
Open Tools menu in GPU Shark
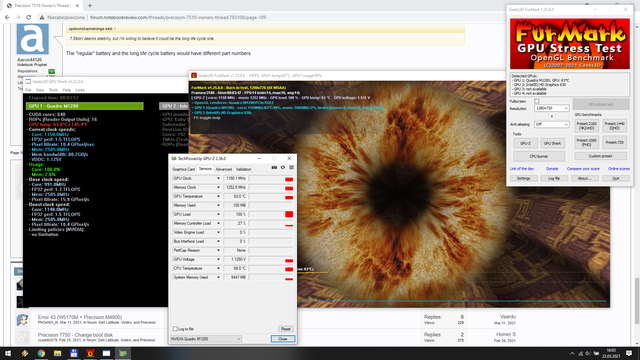point(53,90)
